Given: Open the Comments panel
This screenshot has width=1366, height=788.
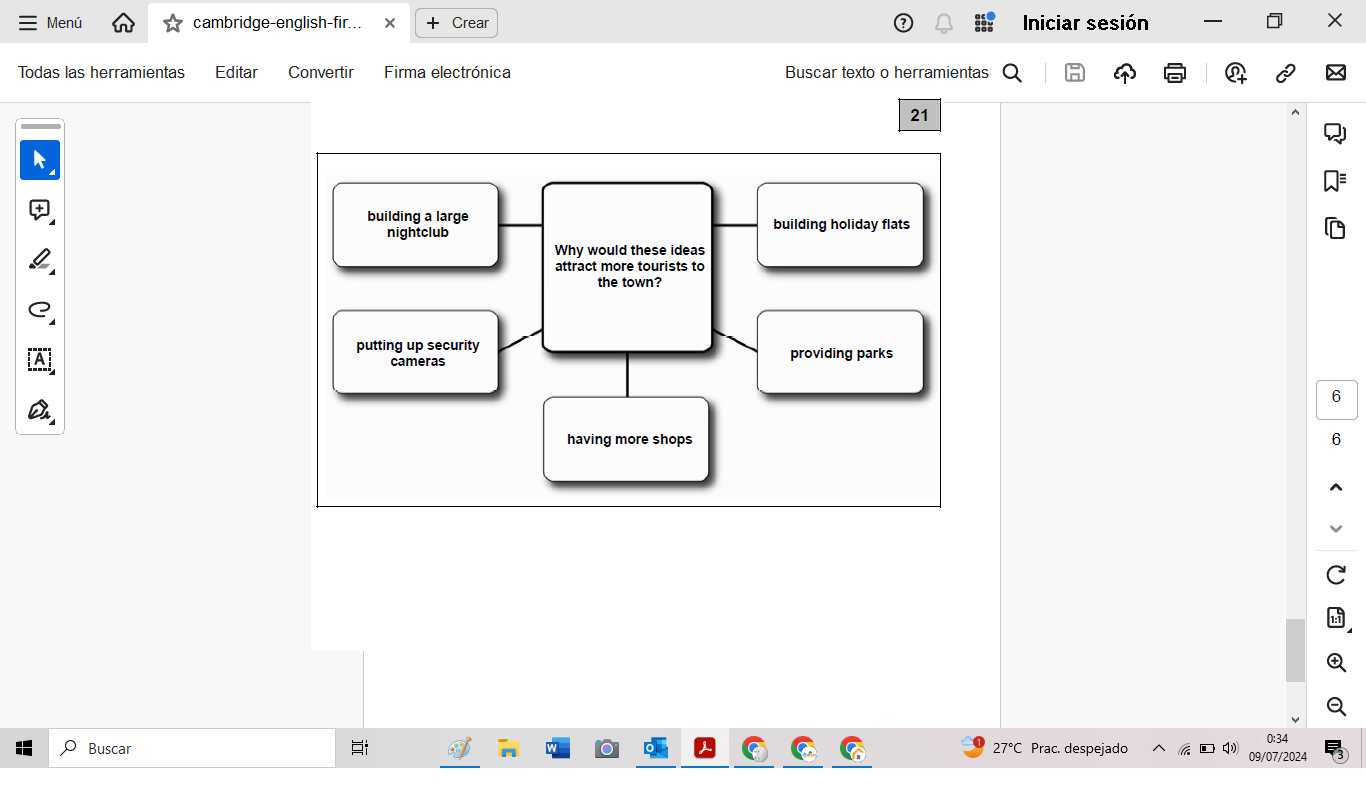Looking at the screenshot, I should pos(1336,132).
